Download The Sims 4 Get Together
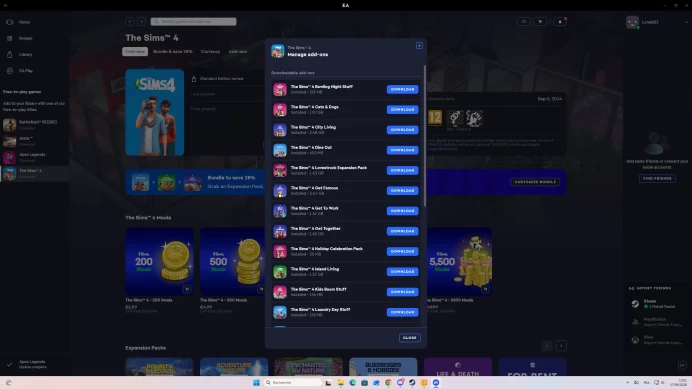The image size is (692, 389). point(402,231)
